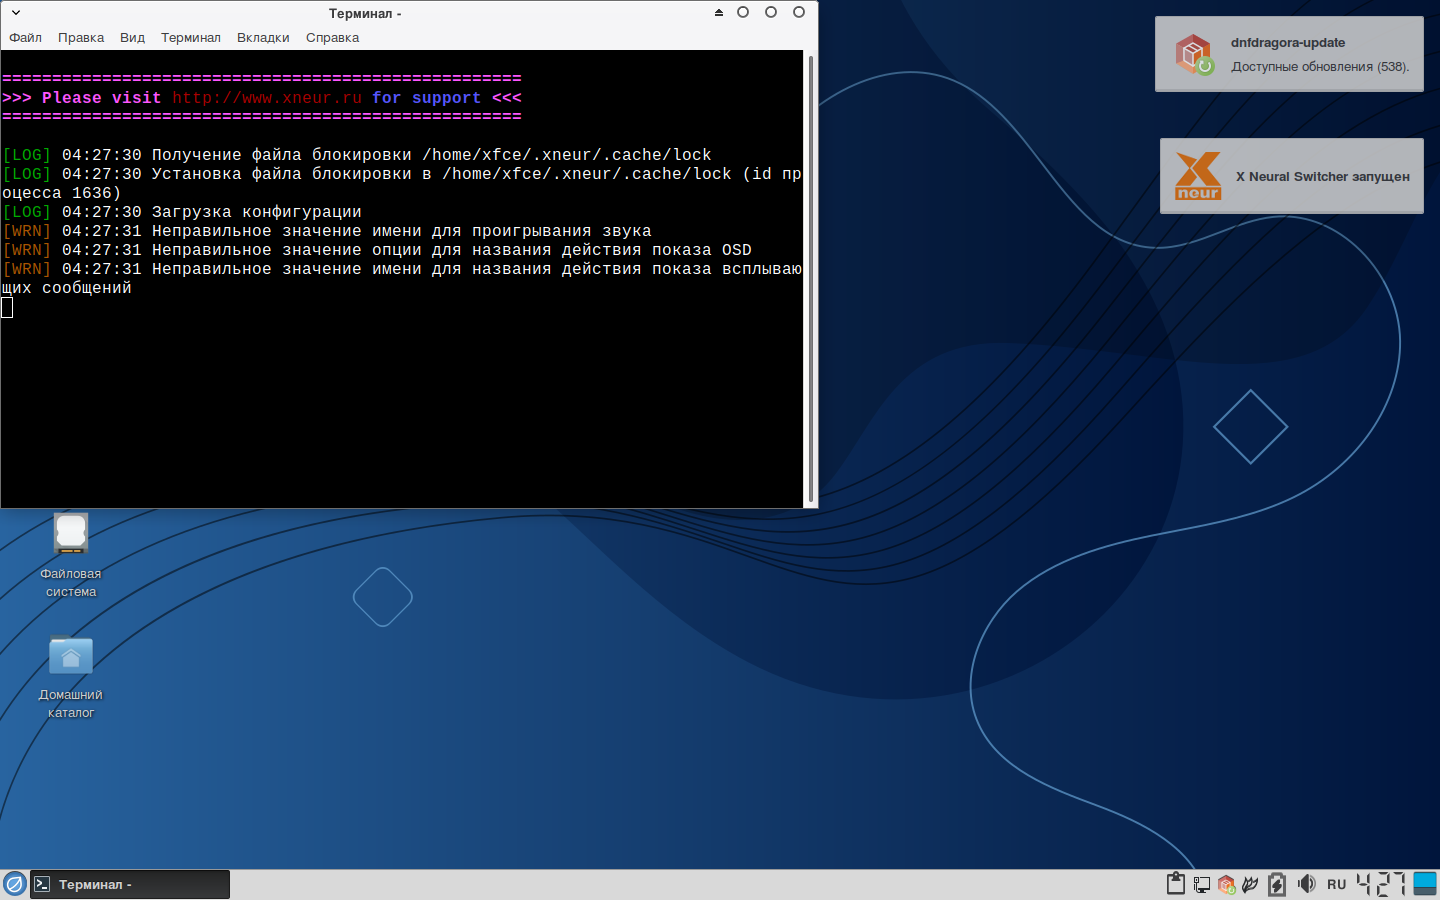Switch the RU keyboard layout indicator

point(1337,884)
